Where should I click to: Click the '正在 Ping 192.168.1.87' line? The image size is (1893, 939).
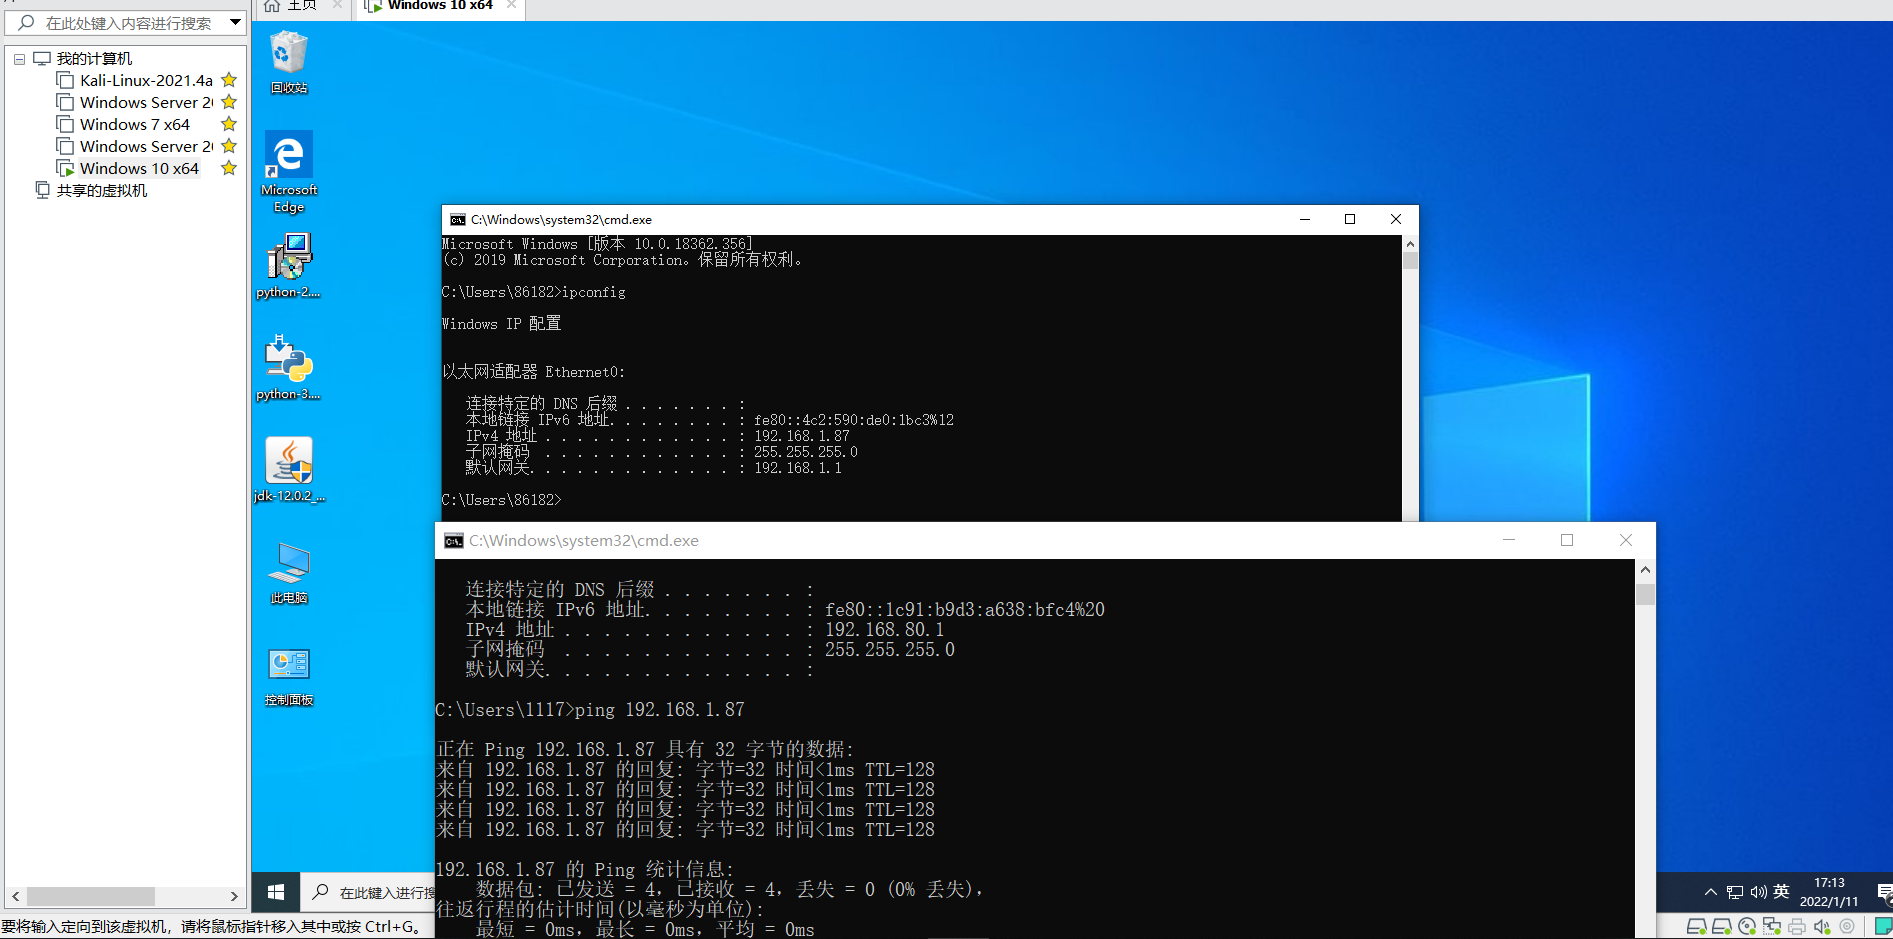(645, 750)
